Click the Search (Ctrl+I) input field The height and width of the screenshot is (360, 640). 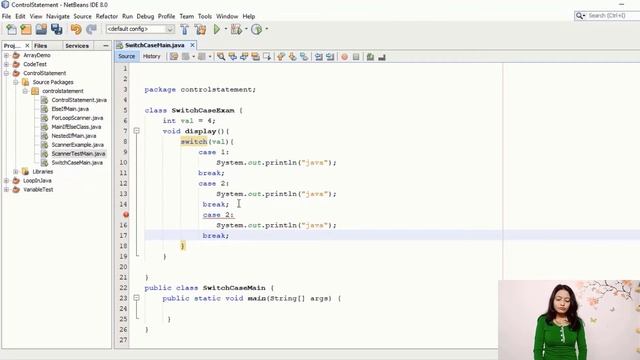[612, 16]
